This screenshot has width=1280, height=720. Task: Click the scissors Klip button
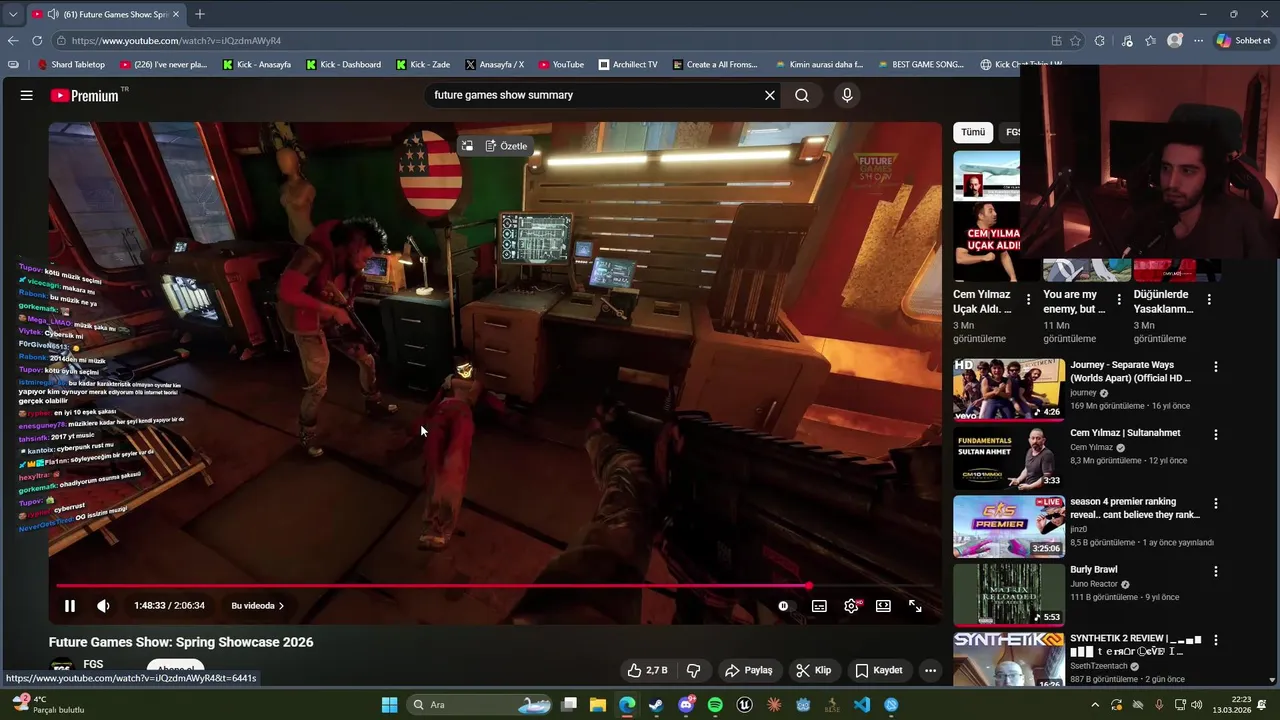(814, 670)
